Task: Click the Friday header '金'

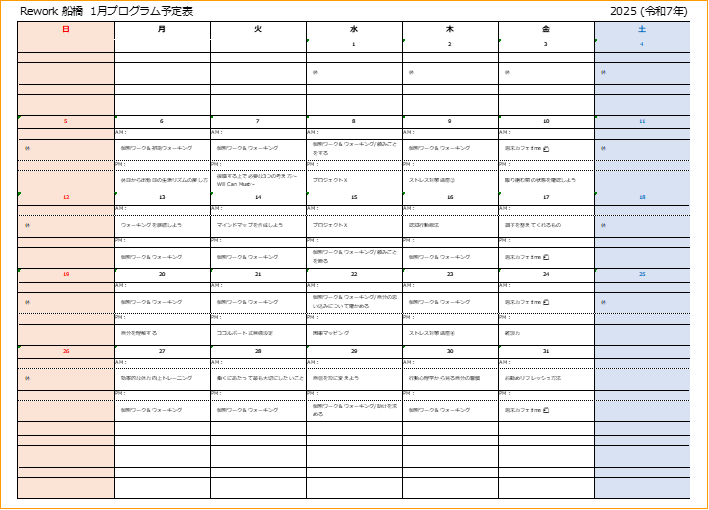Action: point(546,29)
